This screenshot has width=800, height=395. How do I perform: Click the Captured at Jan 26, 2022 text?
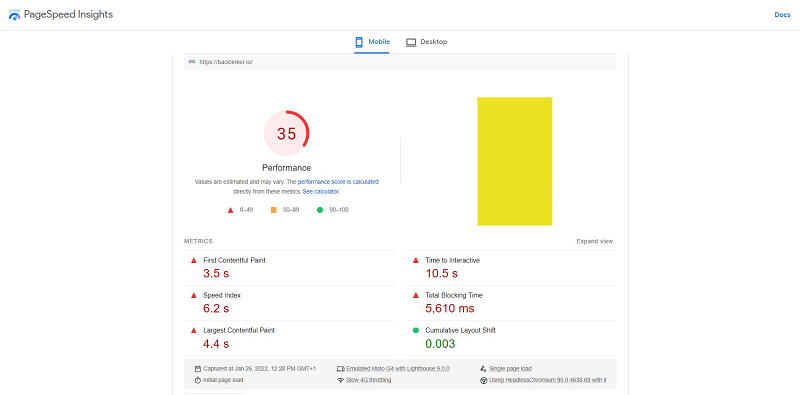point(260,368)
